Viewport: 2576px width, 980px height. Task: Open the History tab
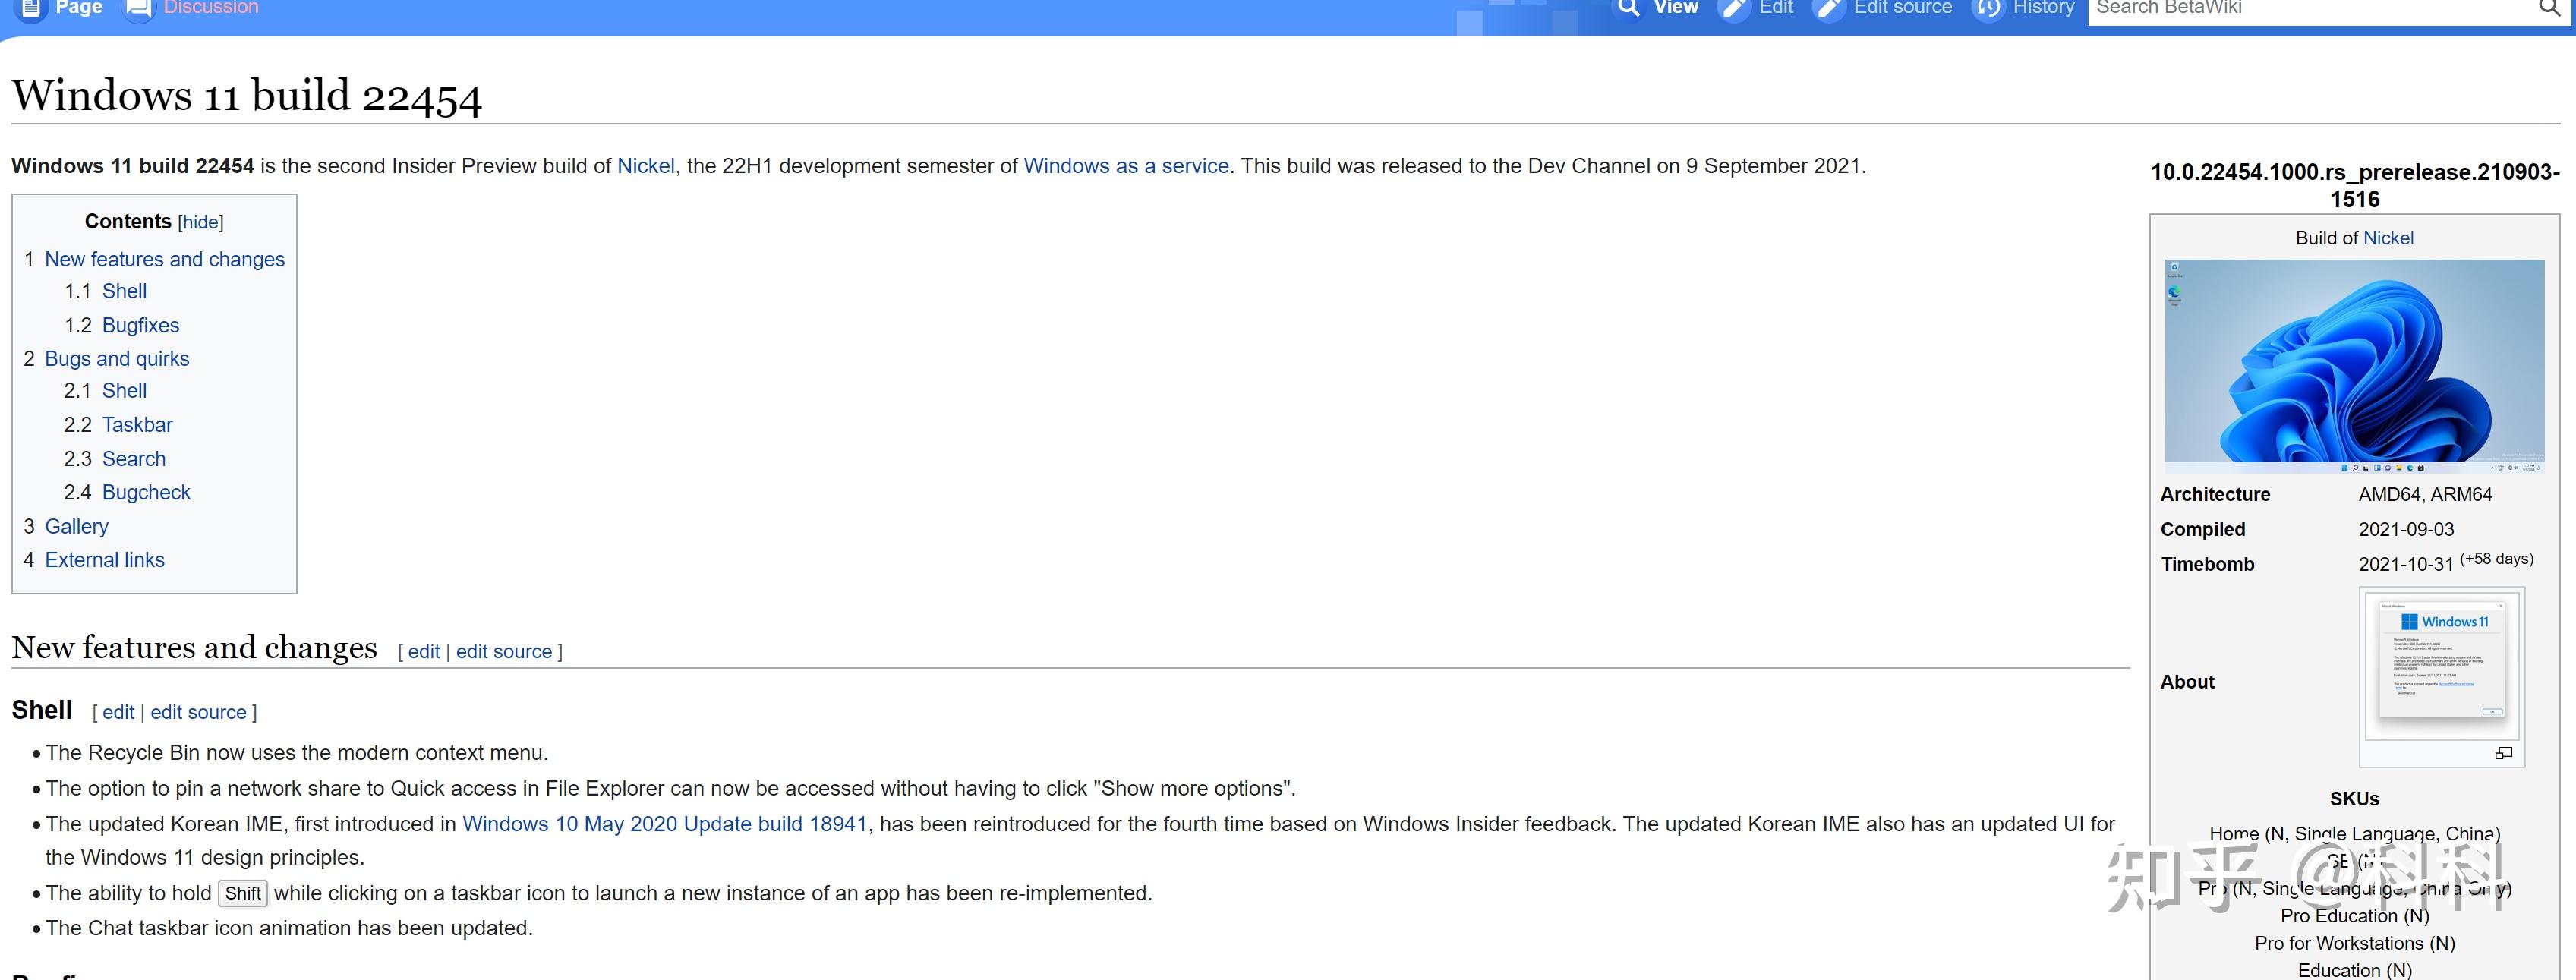(x=2043, y=8)
